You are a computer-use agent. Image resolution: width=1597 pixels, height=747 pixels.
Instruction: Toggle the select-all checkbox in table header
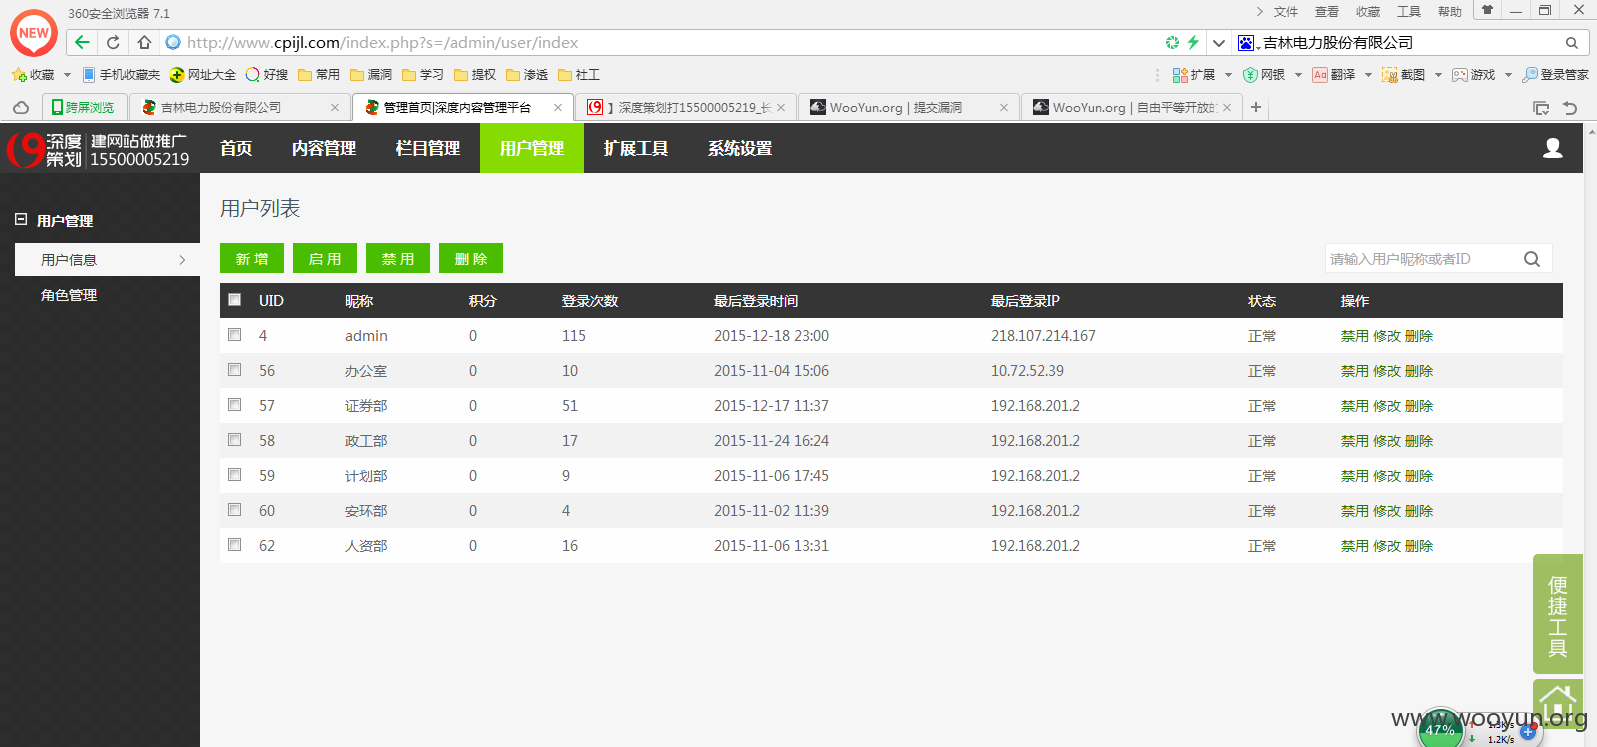235,299
